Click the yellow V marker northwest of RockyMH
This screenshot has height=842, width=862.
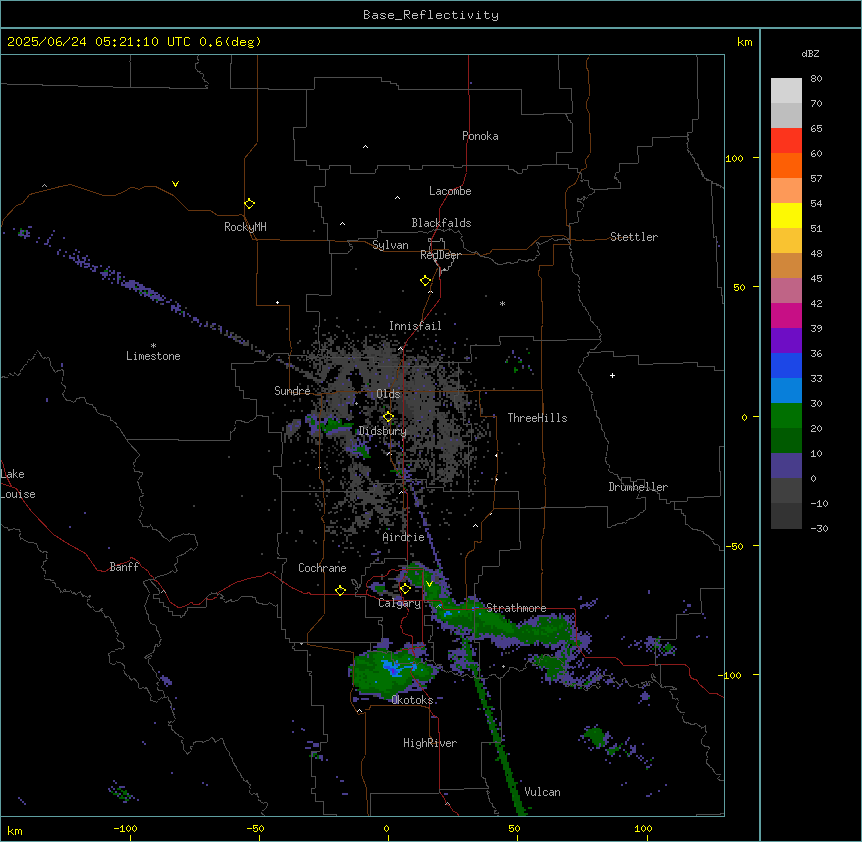pyautogui.click(x=175, y=184)
